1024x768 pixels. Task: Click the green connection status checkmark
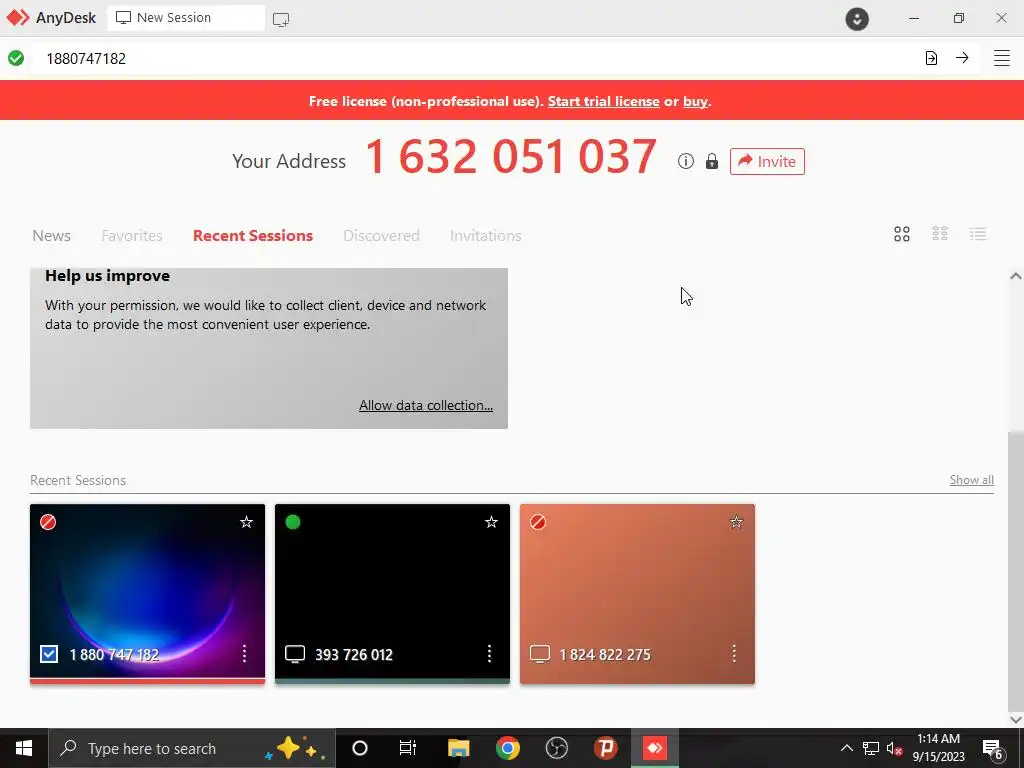16,58
